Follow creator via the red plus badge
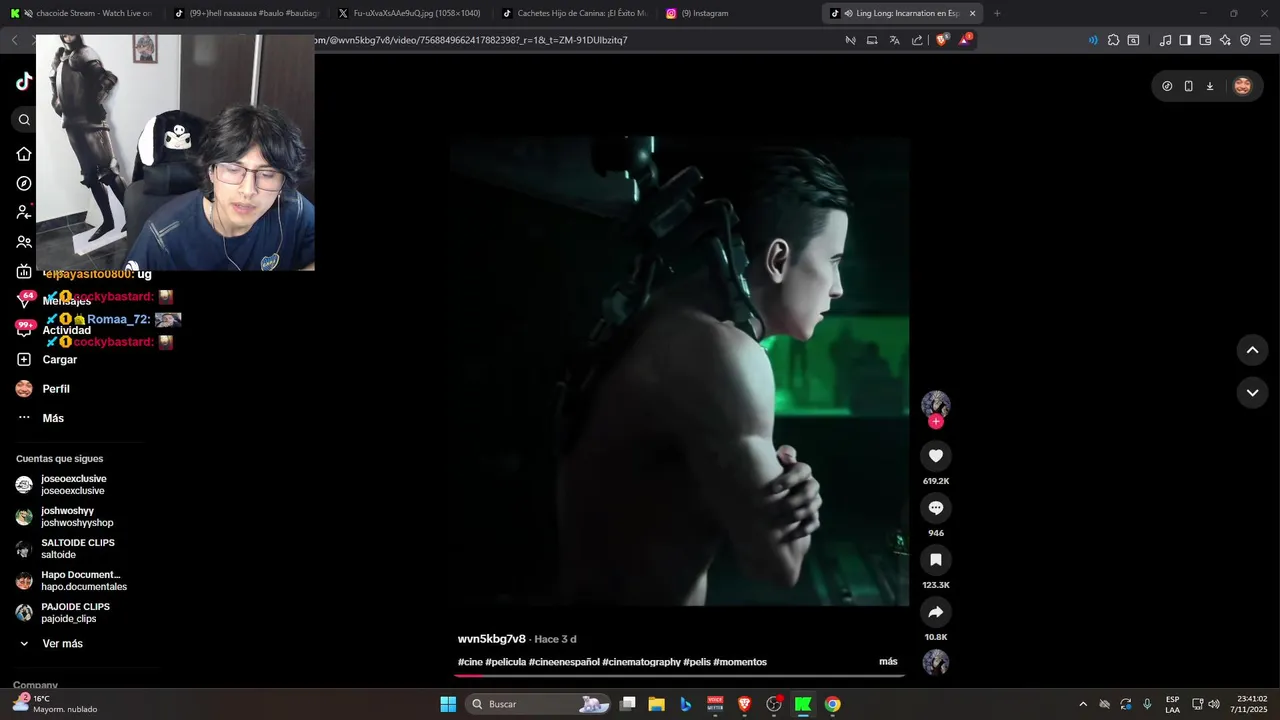 (936, 421)
